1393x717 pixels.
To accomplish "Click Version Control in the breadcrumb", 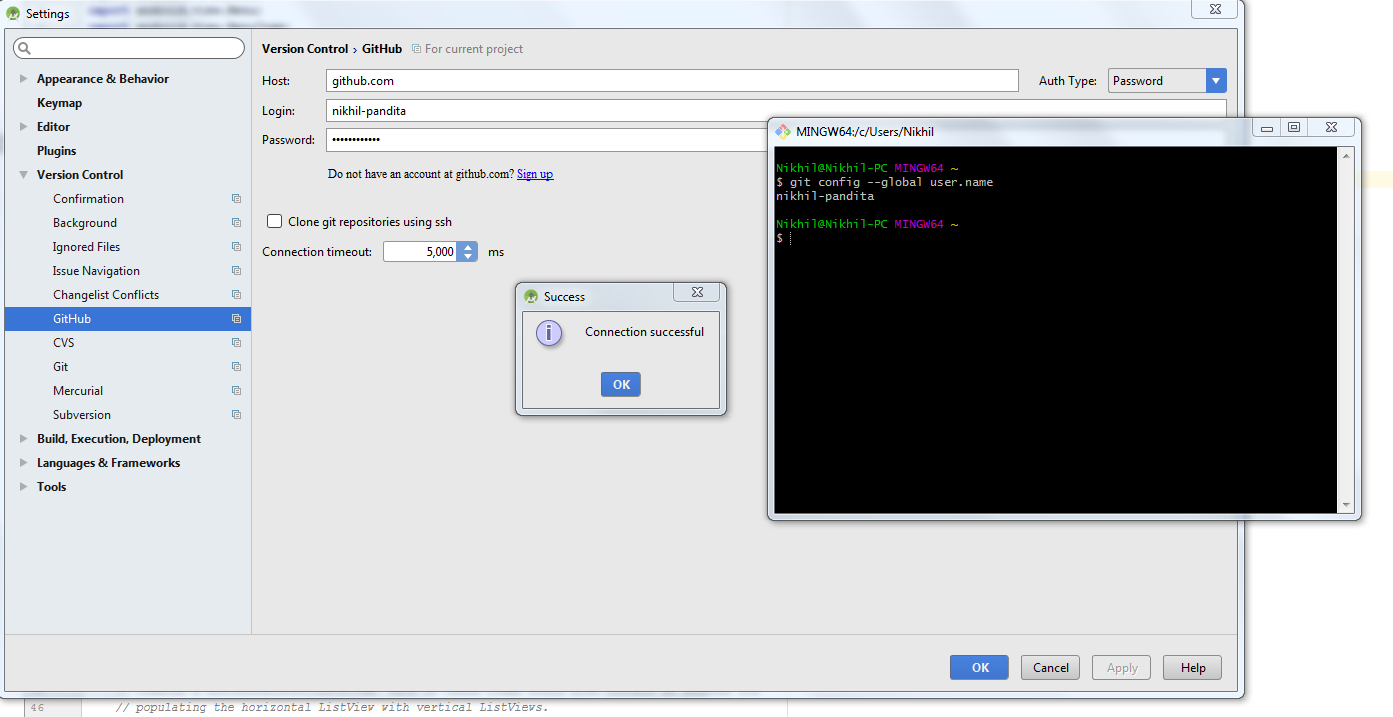I will (305, 49).
